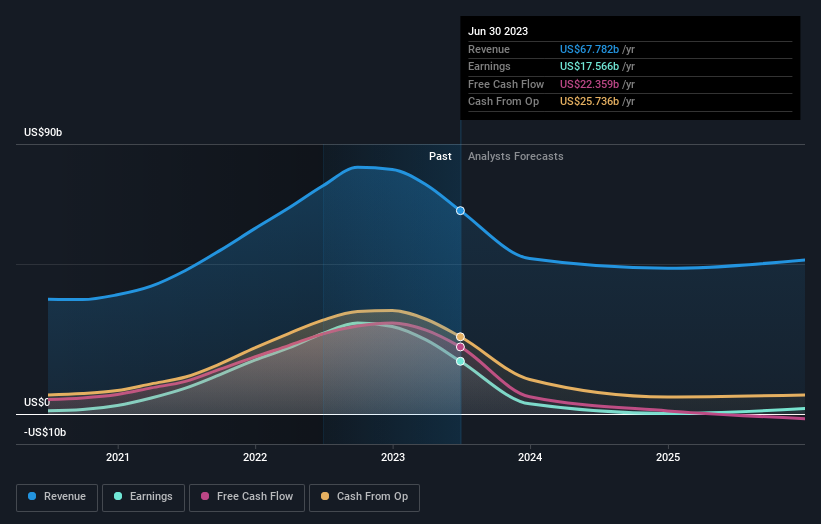
Task: Select the 2025 x-axis label
Action: (x=668, y=457)
